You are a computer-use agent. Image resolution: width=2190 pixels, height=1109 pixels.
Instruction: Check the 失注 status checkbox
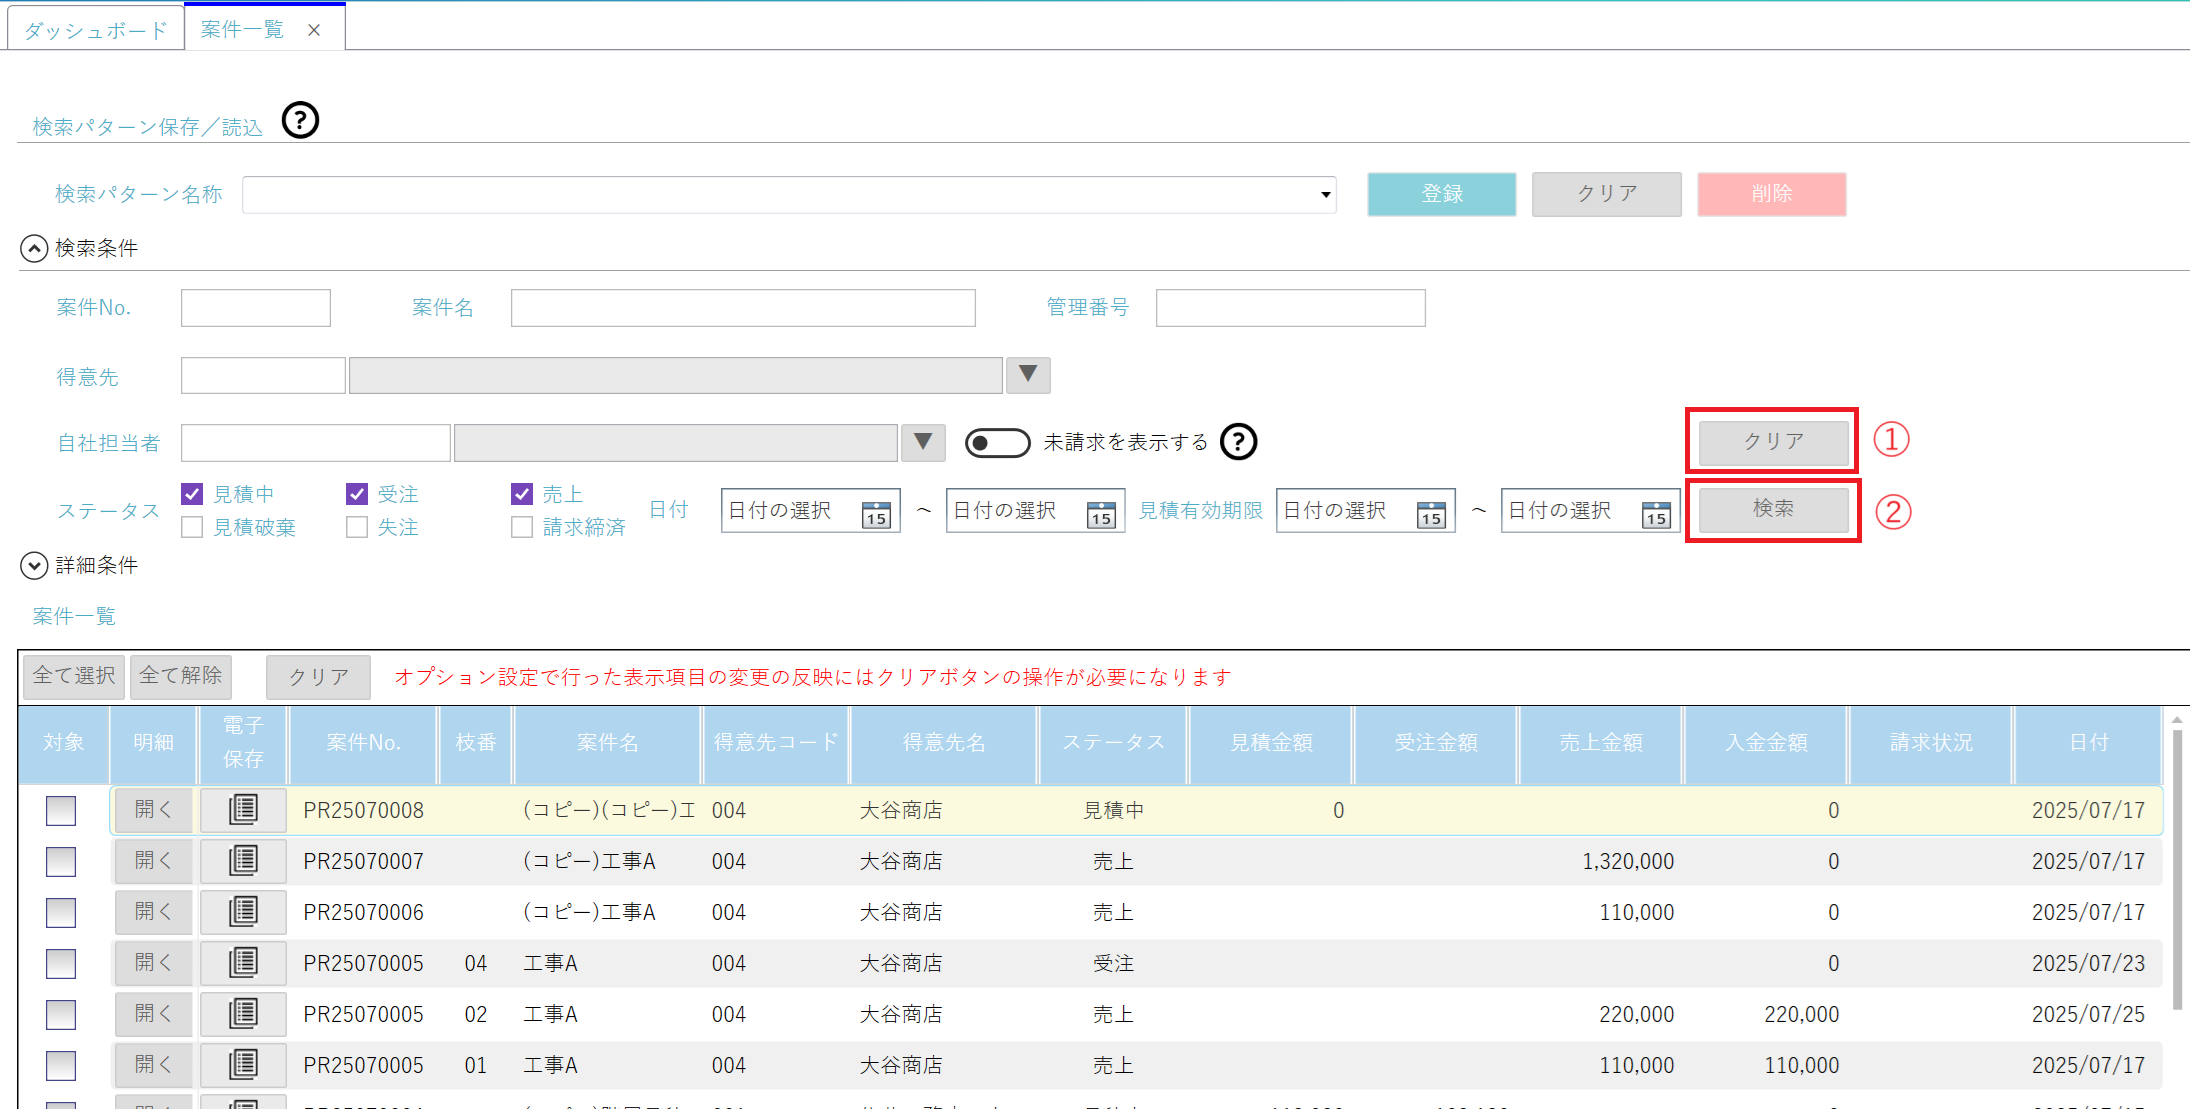357,527
